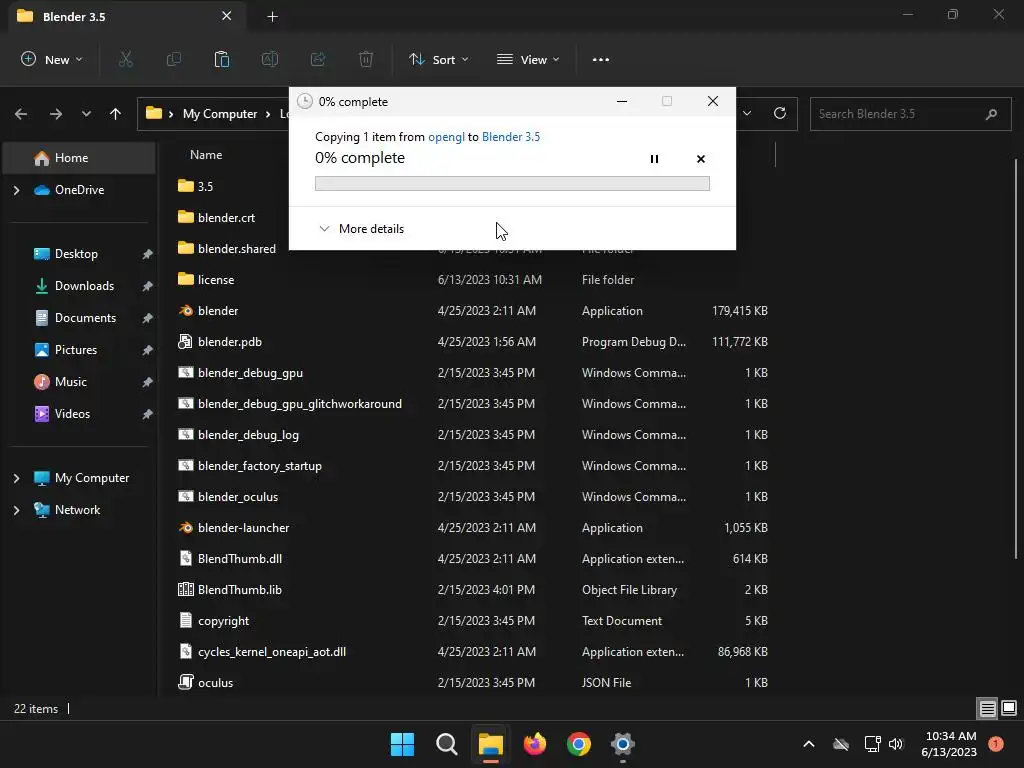1024x768 pixels.
Task: Open Videos quick access folder
Action: point(72,414)
